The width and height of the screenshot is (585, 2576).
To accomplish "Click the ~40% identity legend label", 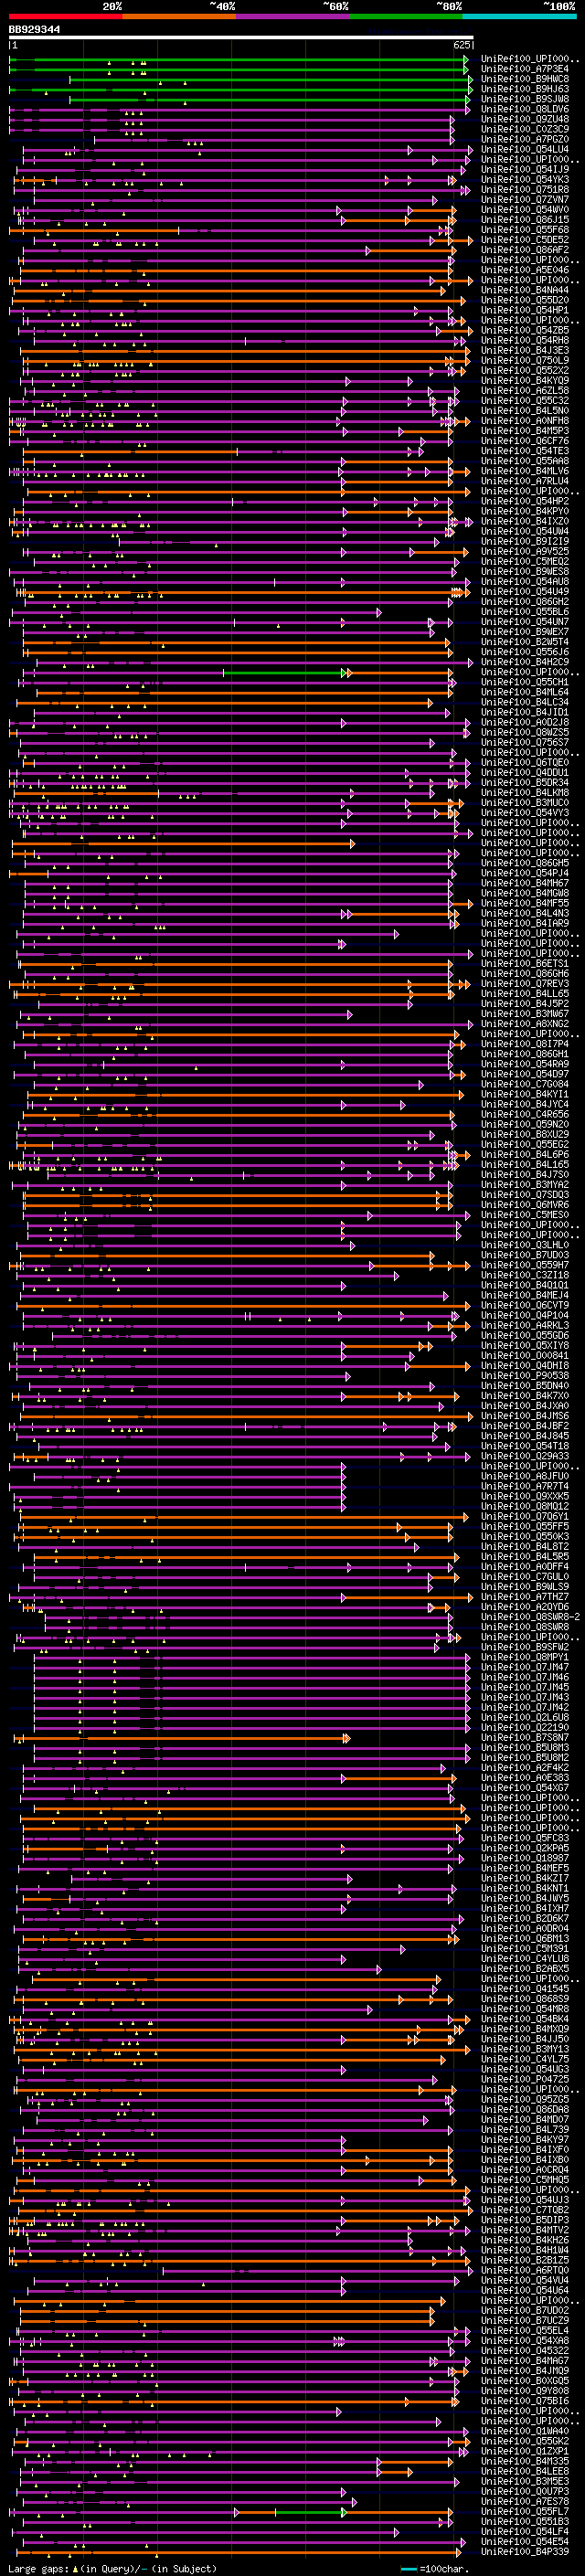I will (x=222, y=6).
